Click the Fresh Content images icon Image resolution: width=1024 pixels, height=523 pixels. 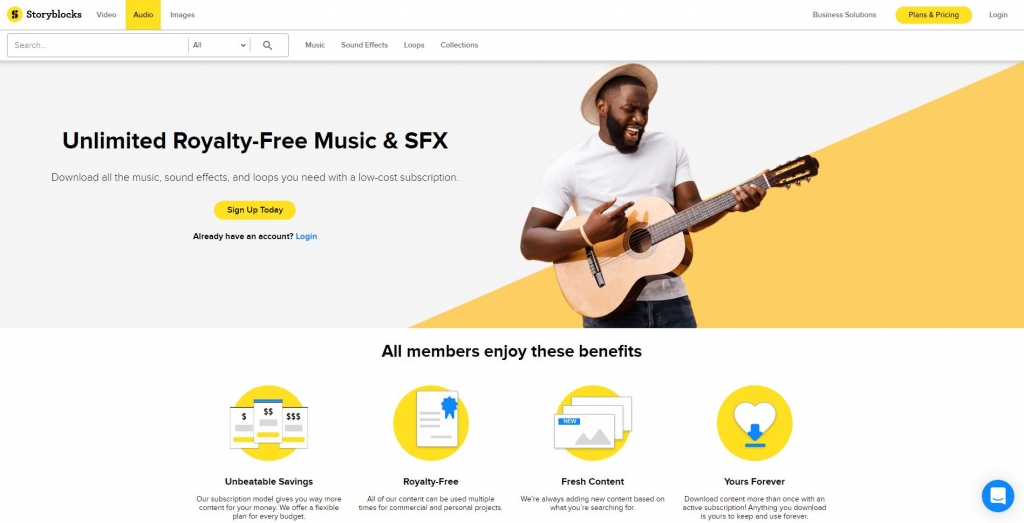[x=593, y=423]
